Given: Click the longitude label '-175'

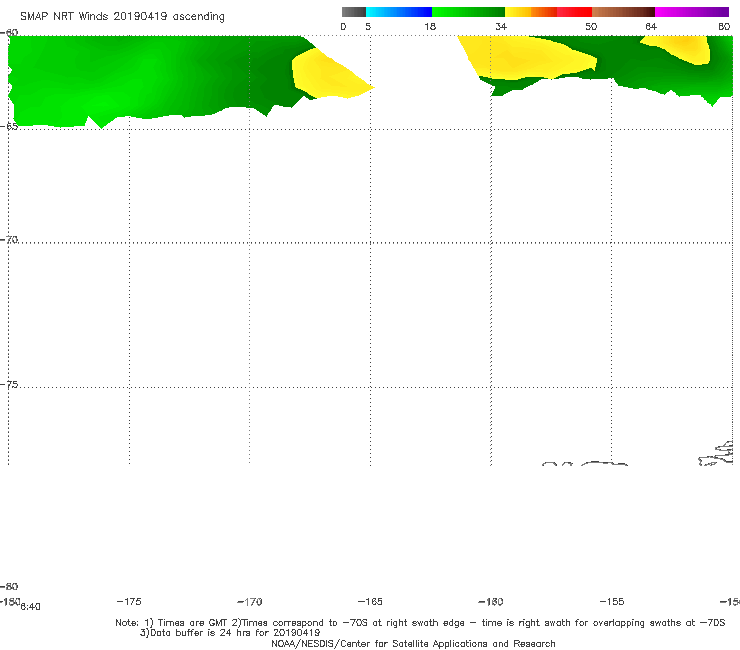Looking at the screenshot, I should [x=129, y=601].
